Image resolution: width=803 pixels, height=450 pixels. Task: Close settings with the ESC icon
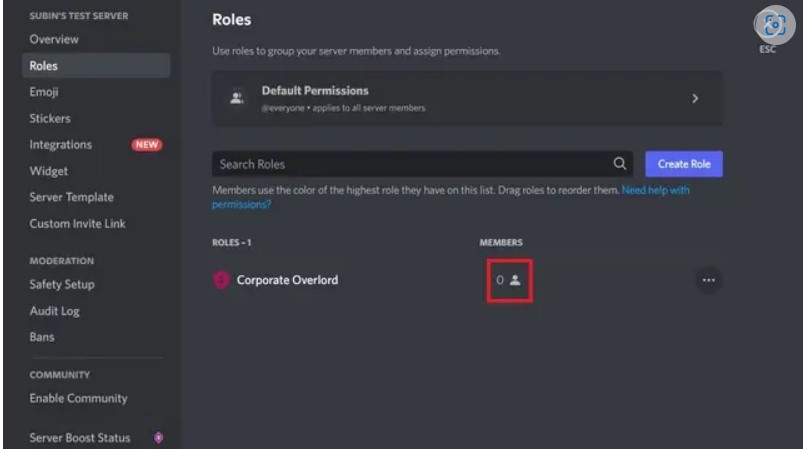(768, 25)
